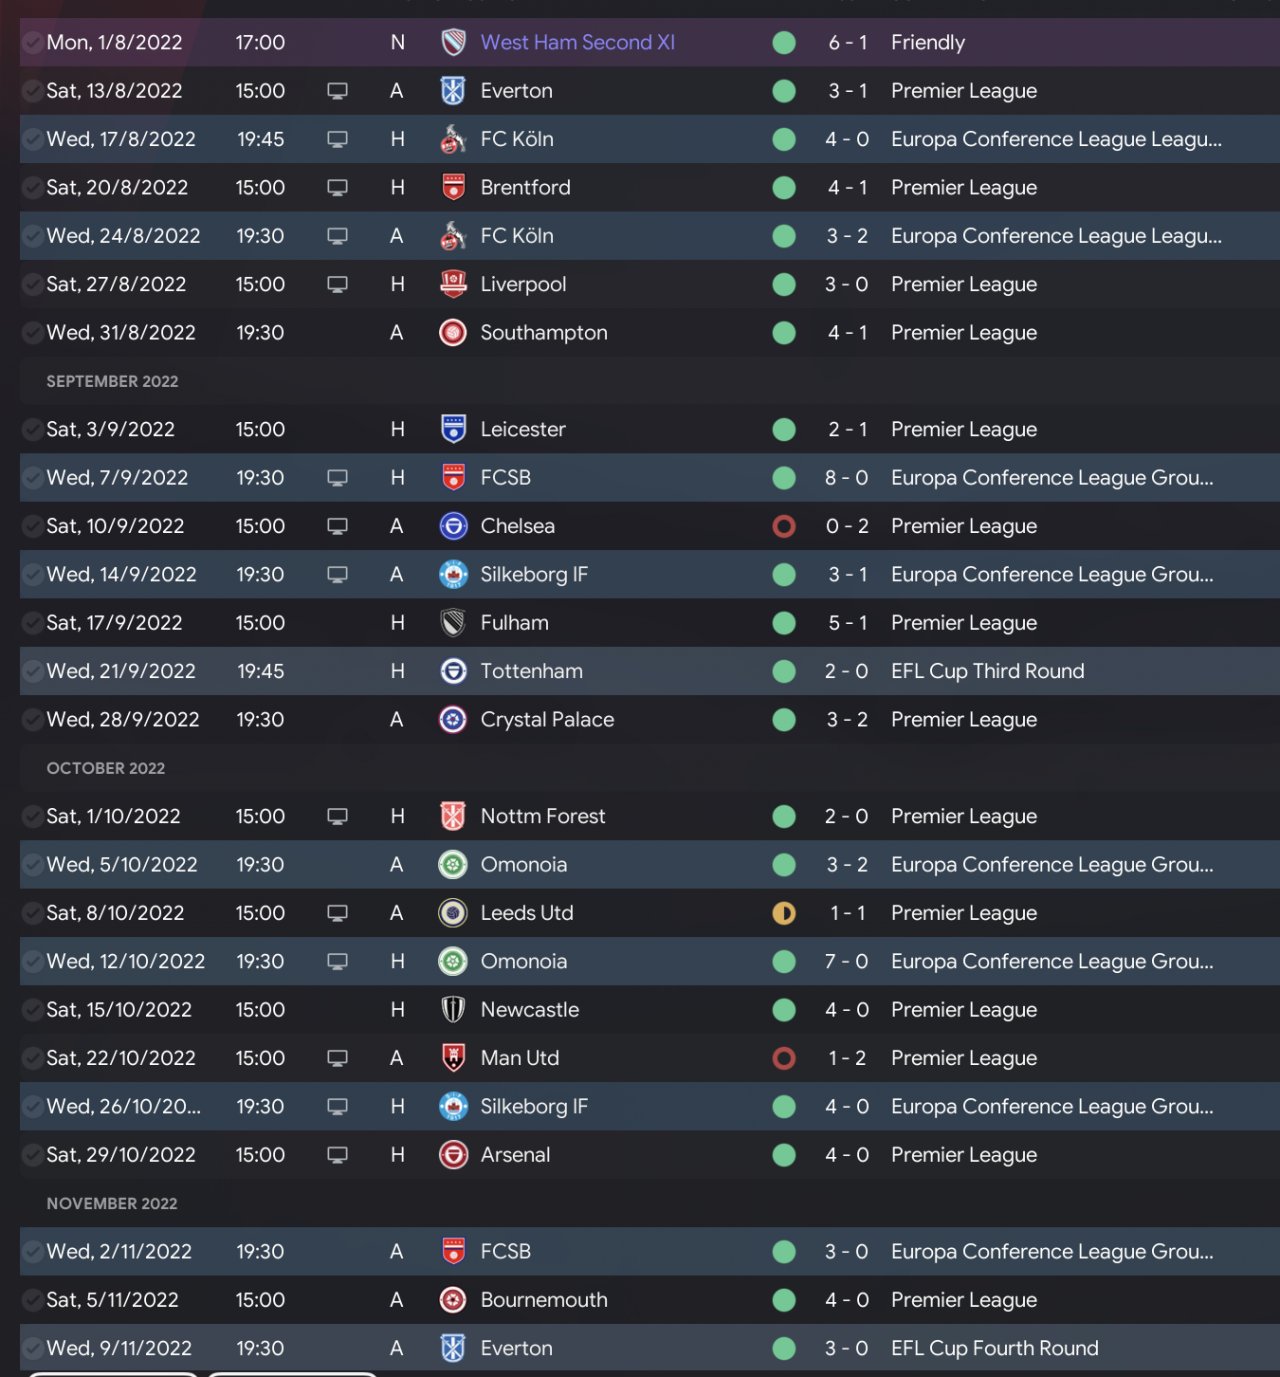Click the Man Utd club badge
Screen dimensions: 1280x1377
pos(453,1058)
